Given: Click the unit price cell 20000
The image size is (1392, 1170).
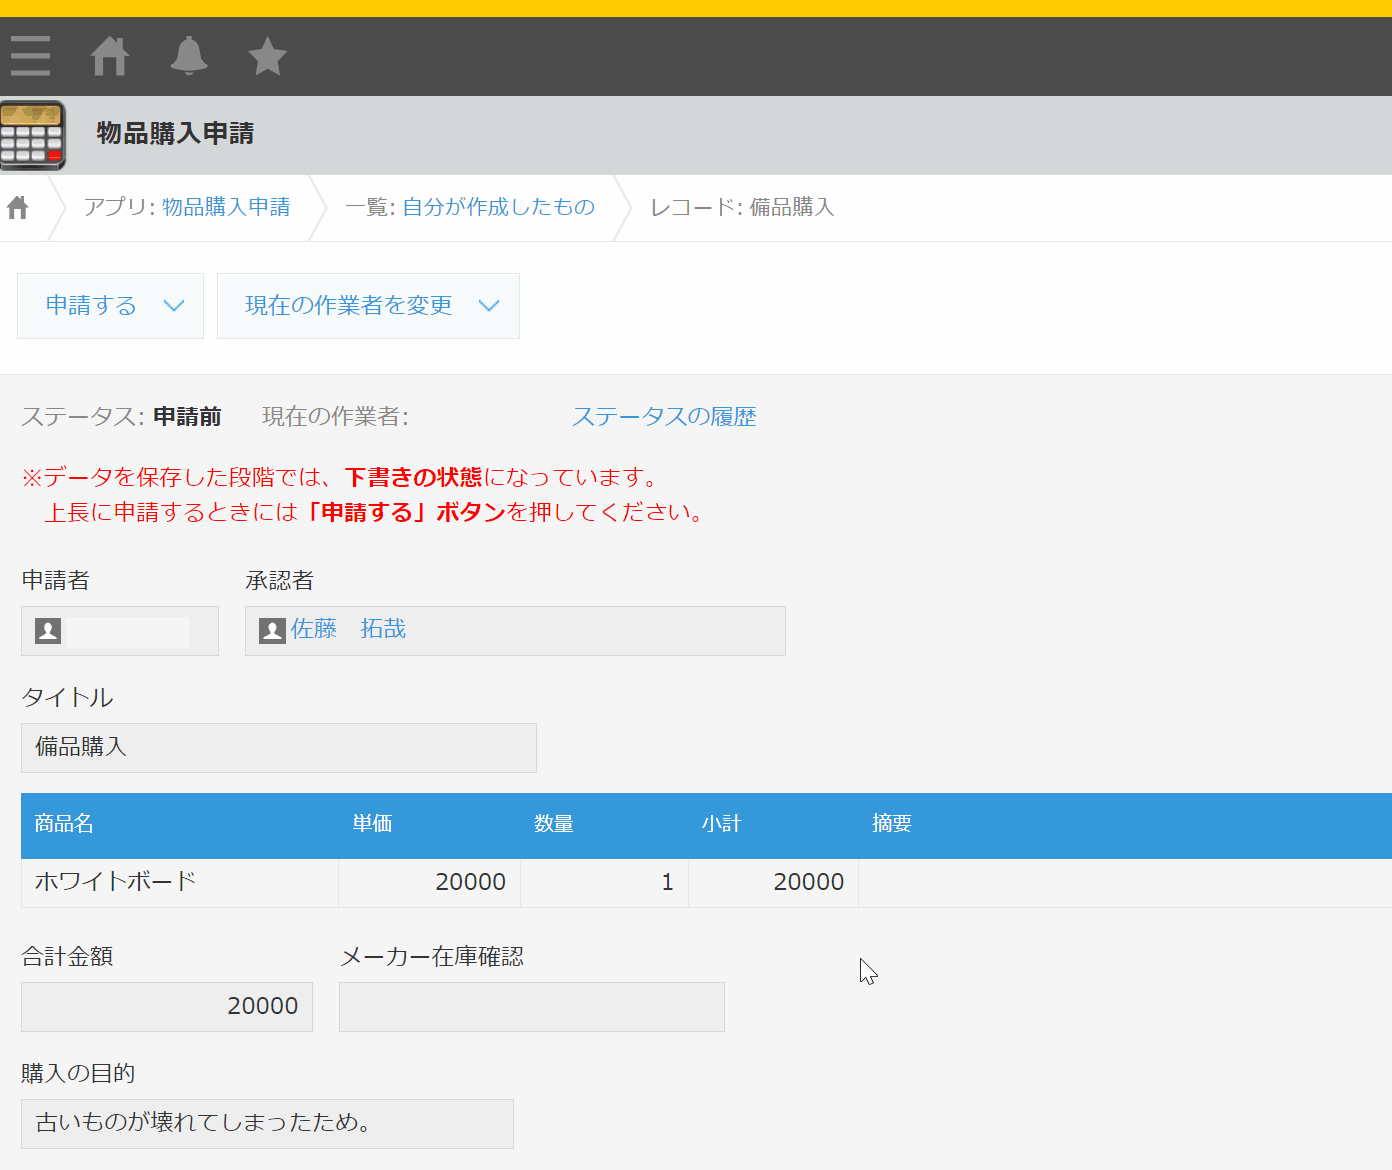Looking at the screenshot, I should 430,883.
